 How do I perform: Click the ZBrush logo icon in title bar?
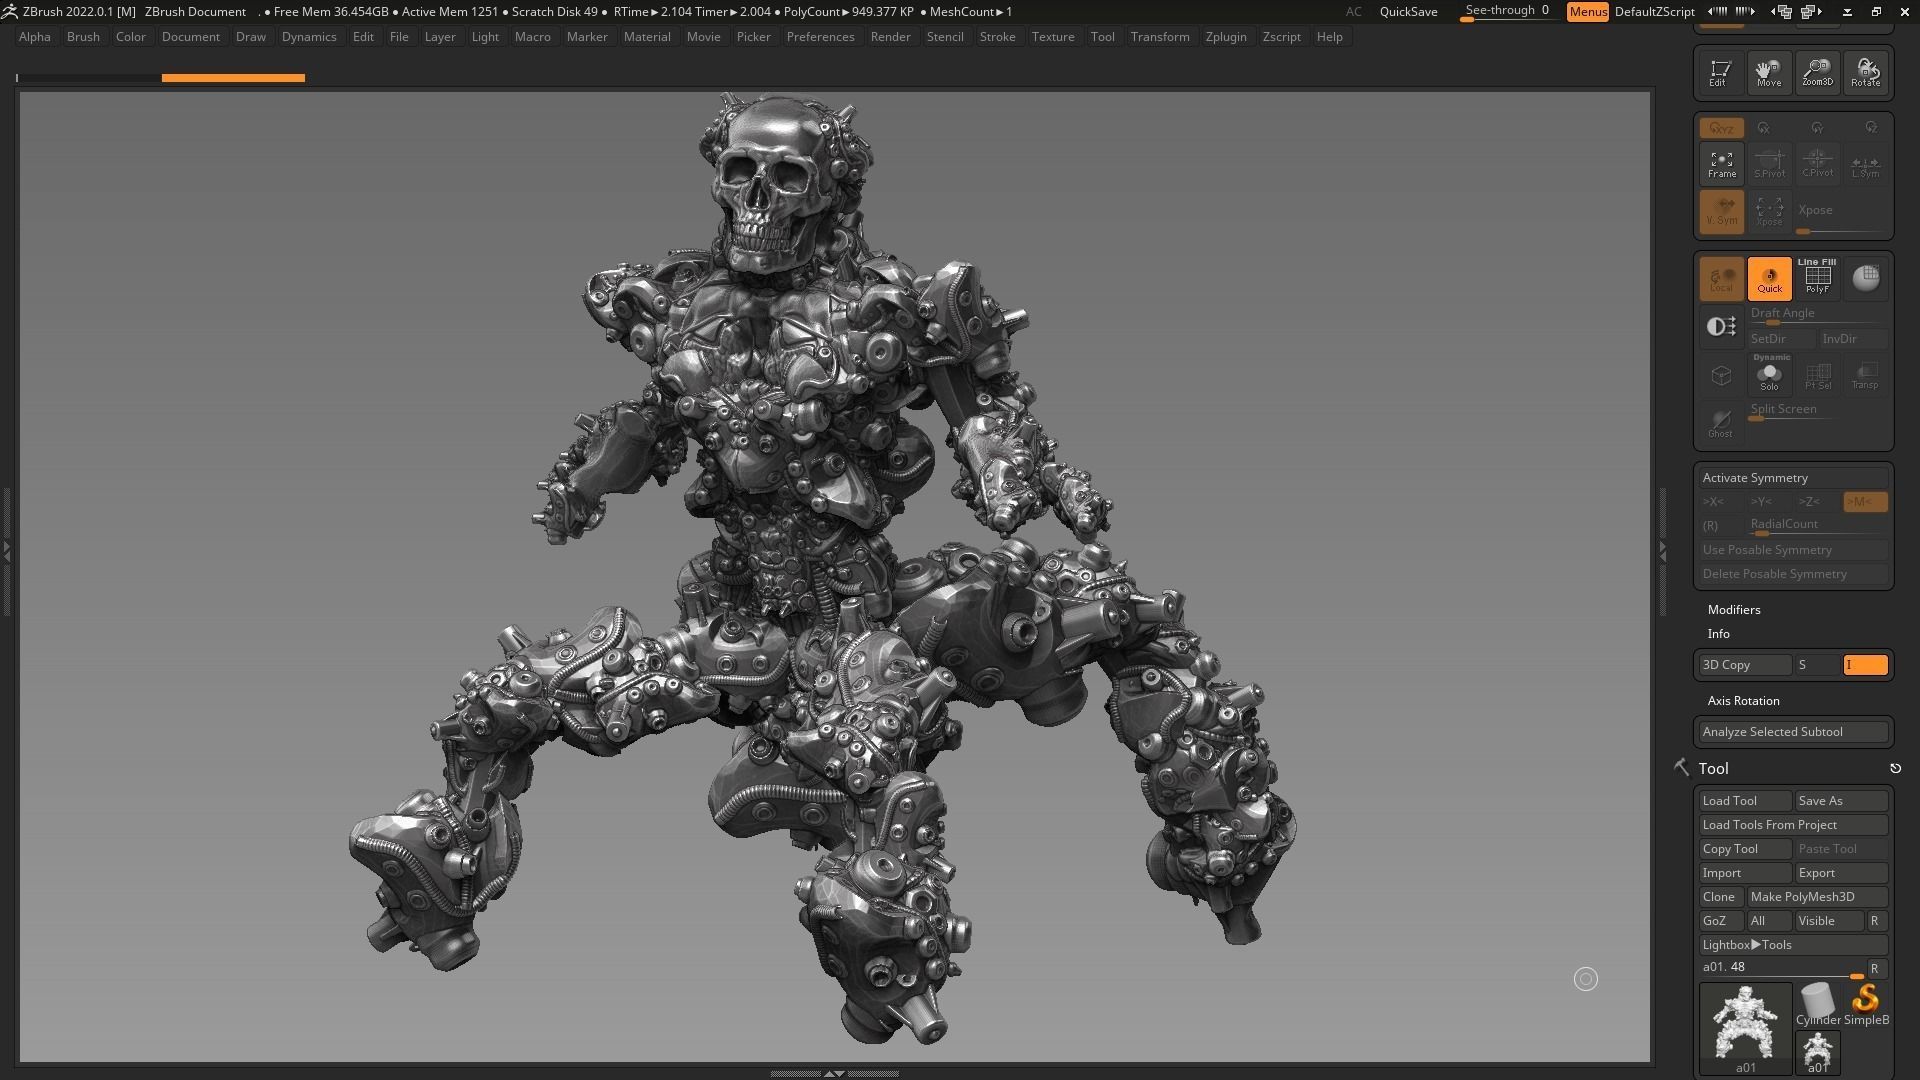pyautogui.click(x=9, y=11)
